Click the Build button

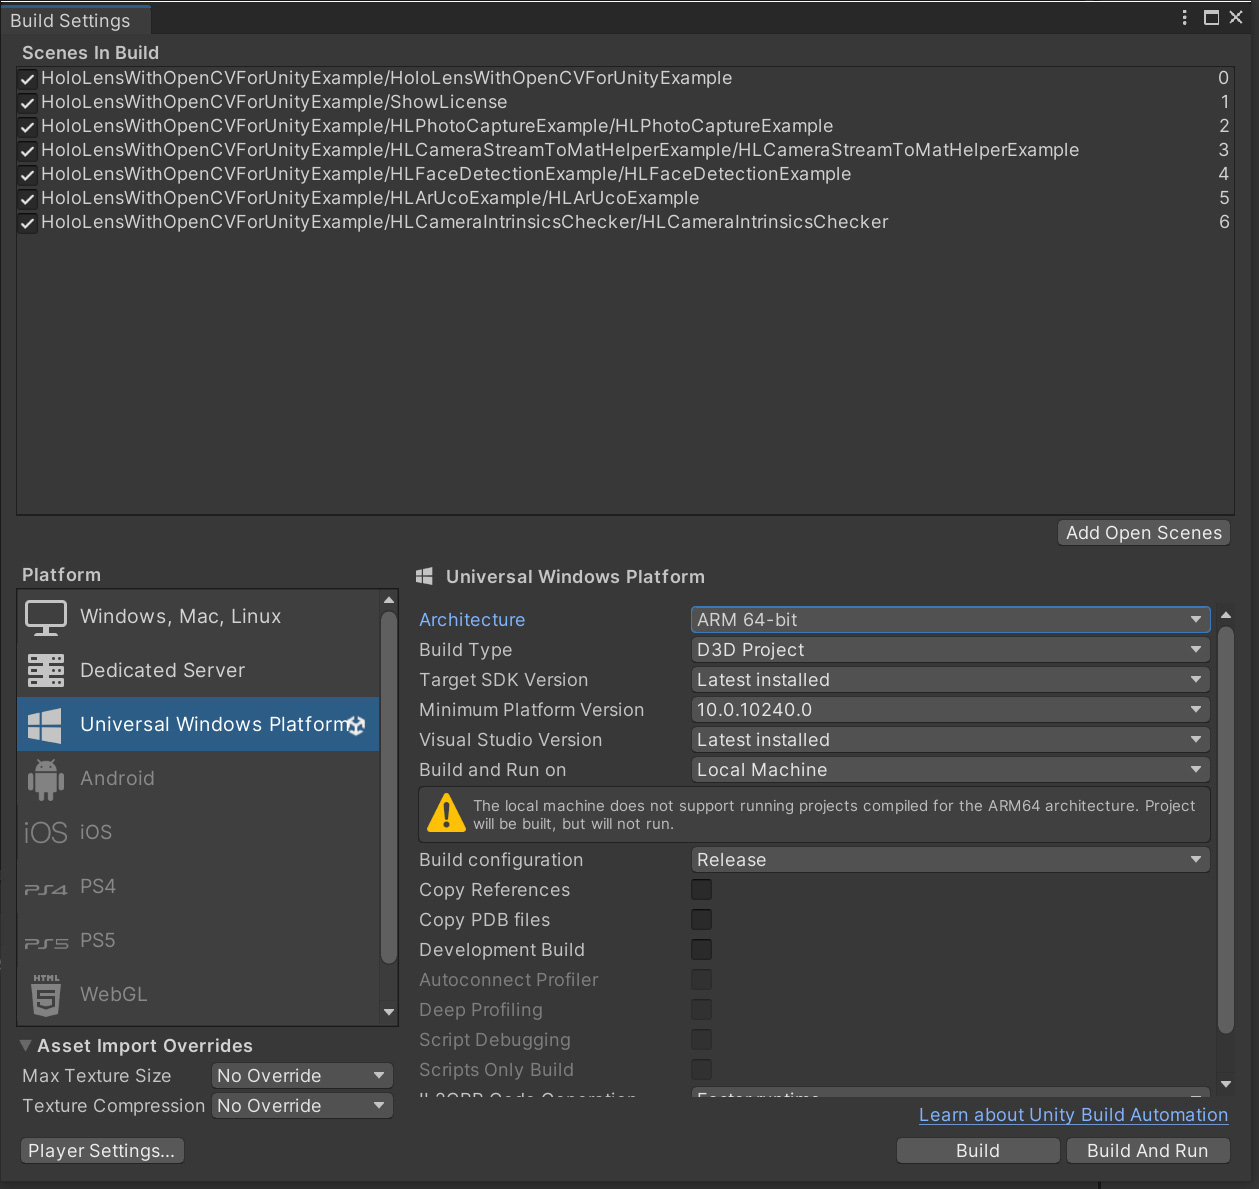[978, 1151]
